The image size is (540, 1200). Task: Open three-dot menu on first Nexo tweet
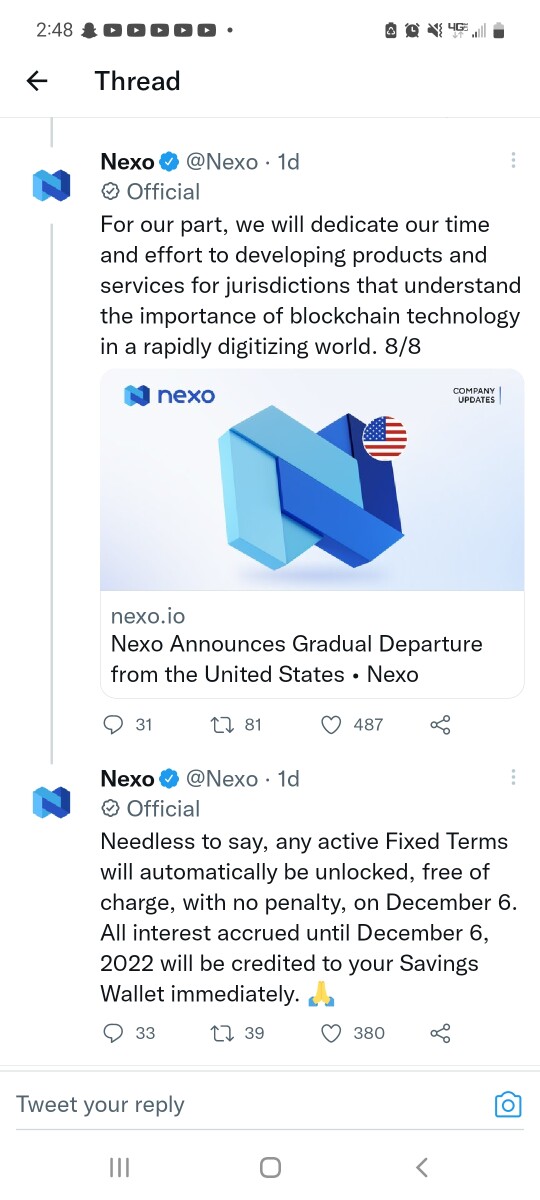pyautogui.click(x=513, y=160)
